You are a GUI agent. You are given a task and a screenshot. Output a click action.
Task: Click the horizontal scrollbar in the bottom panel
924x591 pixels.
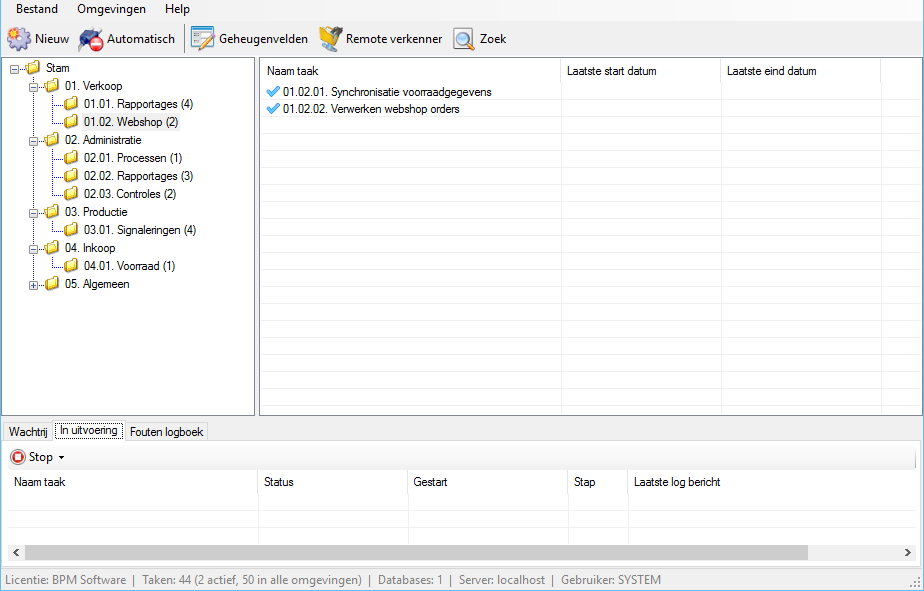pyautogui.click(x=415, y=552)
